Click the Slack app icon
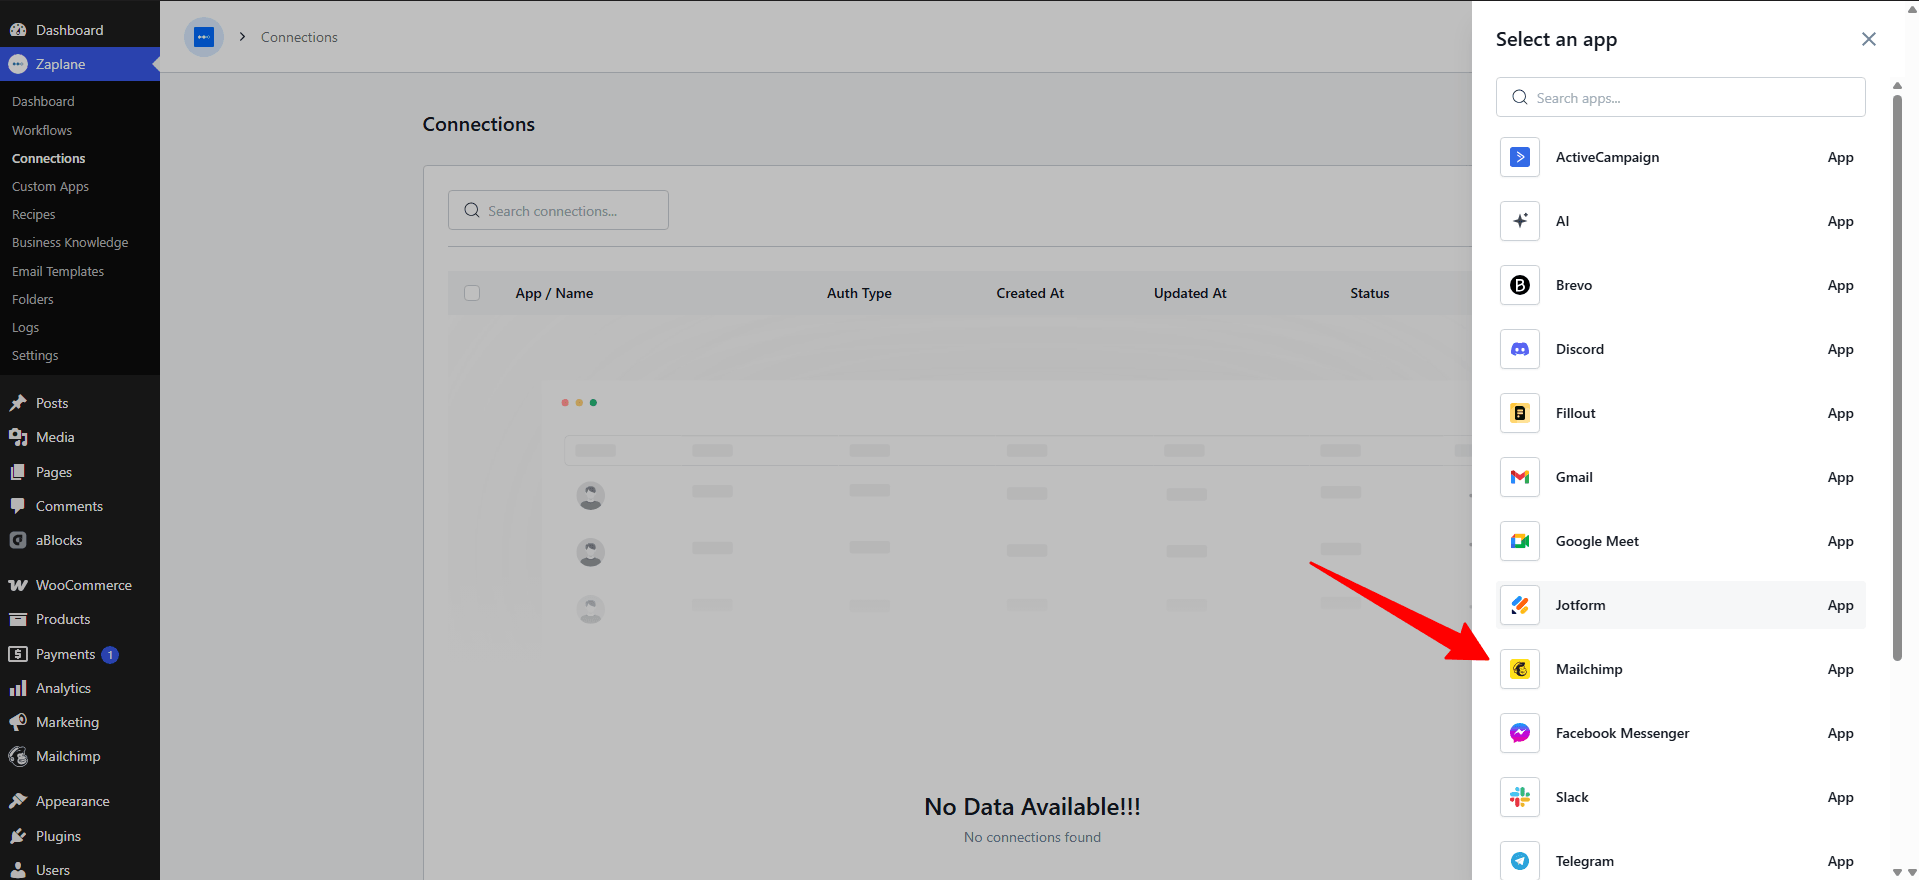This screenshot has width=1919, height=880. point(1519,797)
